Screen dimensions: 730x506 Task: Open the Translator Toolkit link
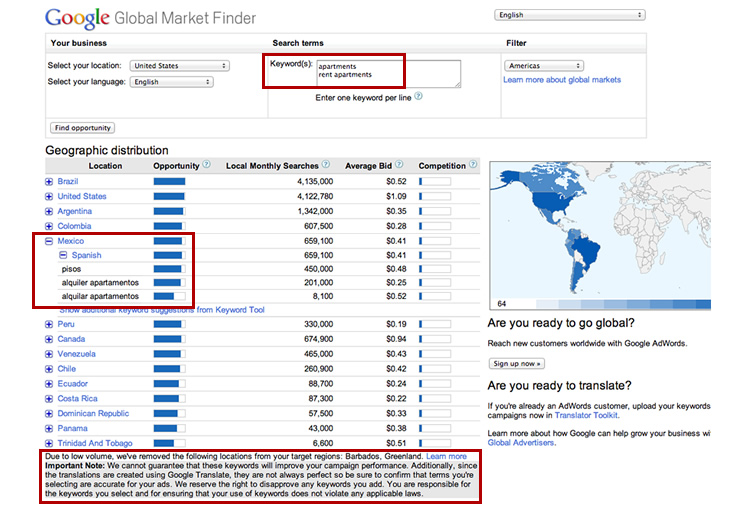[x=586, y=415]
